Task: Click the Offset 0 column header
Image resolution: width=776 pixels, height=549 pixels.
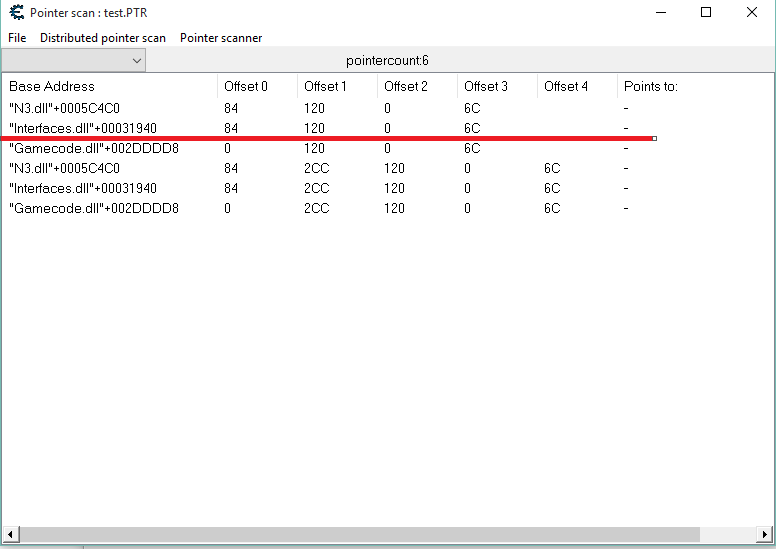Action: point(246,87)
